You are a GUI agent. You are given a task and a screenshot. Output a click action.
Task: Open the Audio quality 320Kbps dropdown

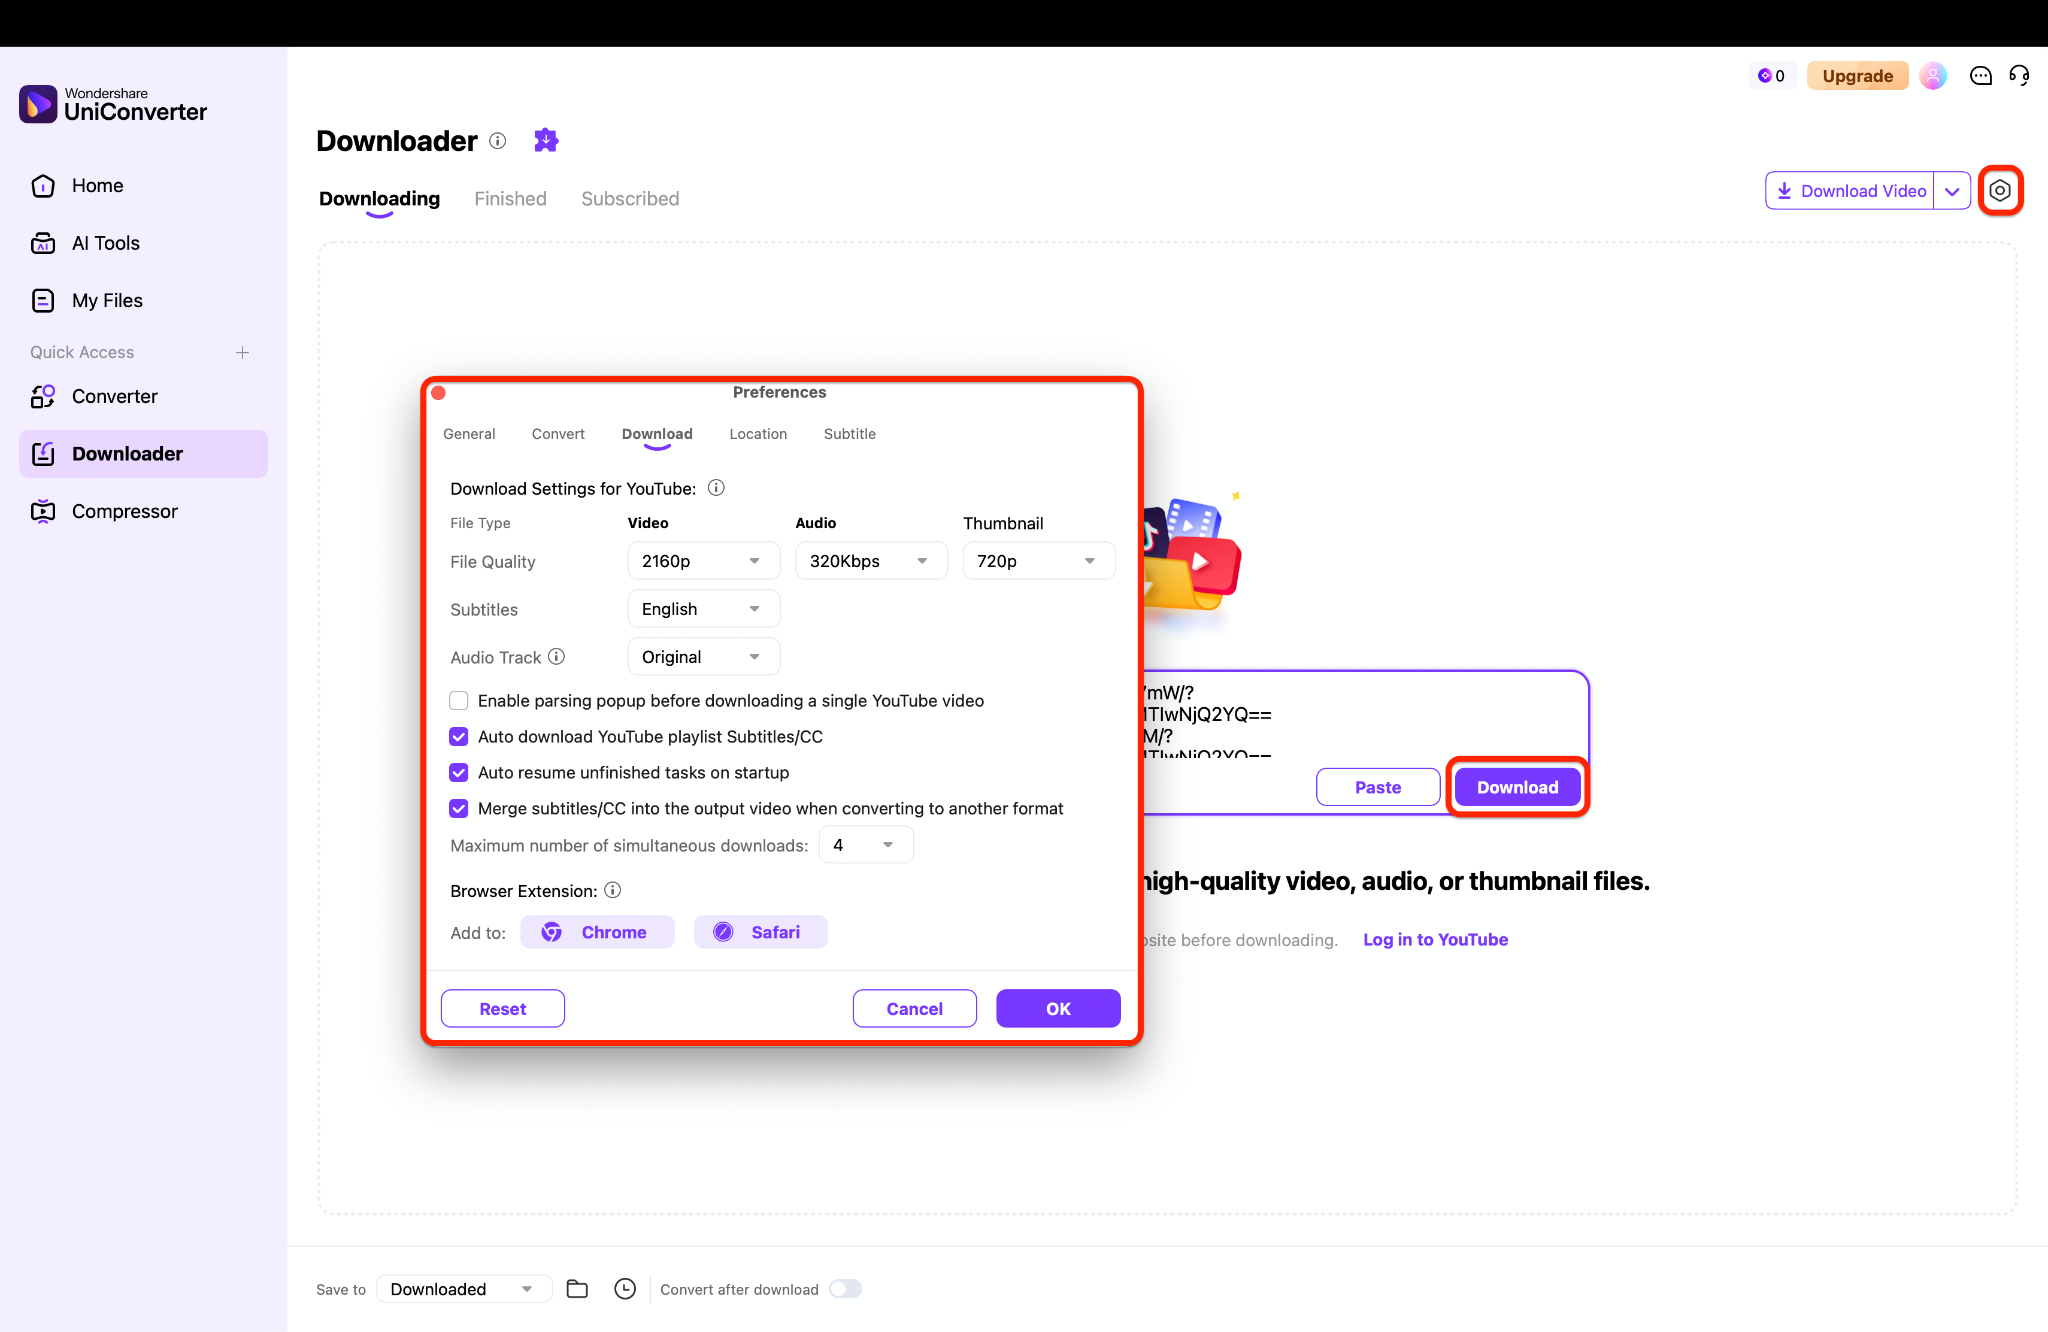(871, 561)
